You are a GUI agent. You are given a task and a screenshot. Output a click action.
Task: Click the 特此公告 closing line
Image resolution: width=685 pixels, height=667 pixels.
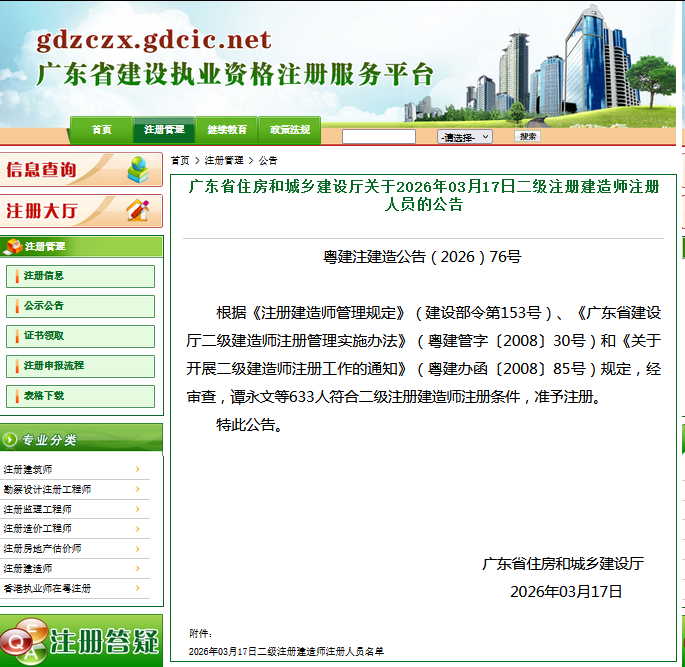(x=249, y=425)
